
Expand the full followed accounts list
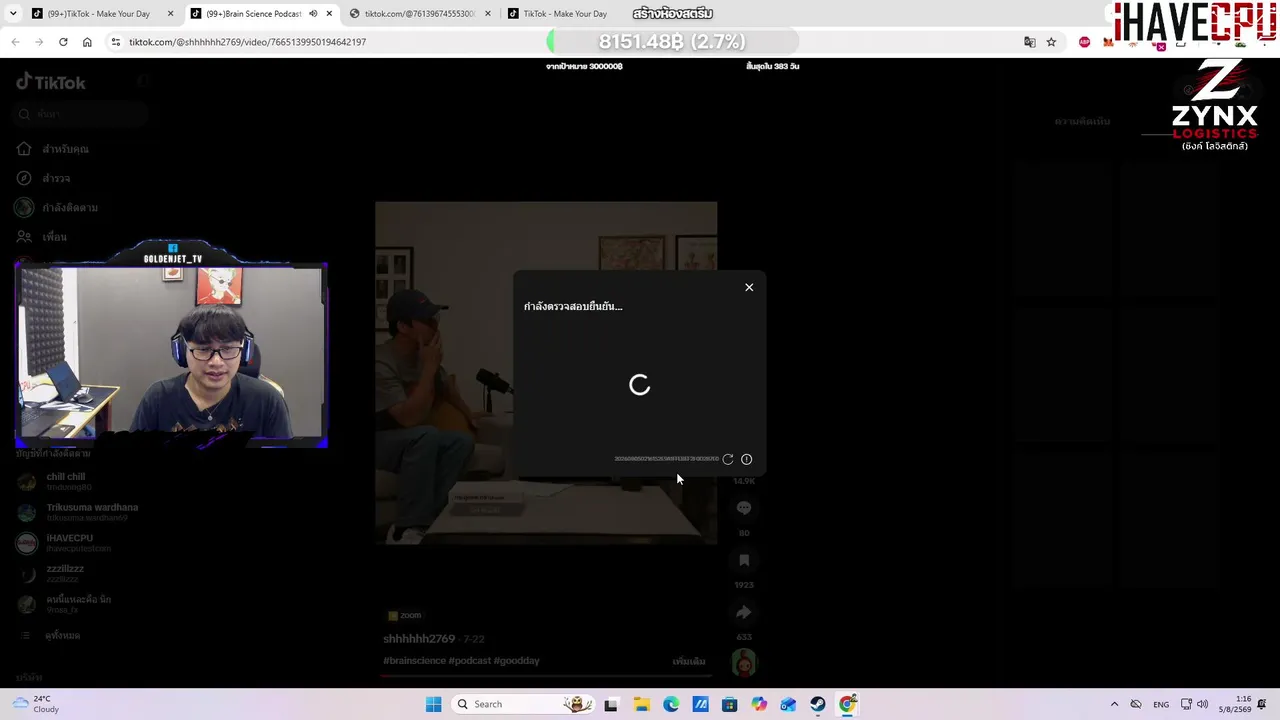click(54, 636)
